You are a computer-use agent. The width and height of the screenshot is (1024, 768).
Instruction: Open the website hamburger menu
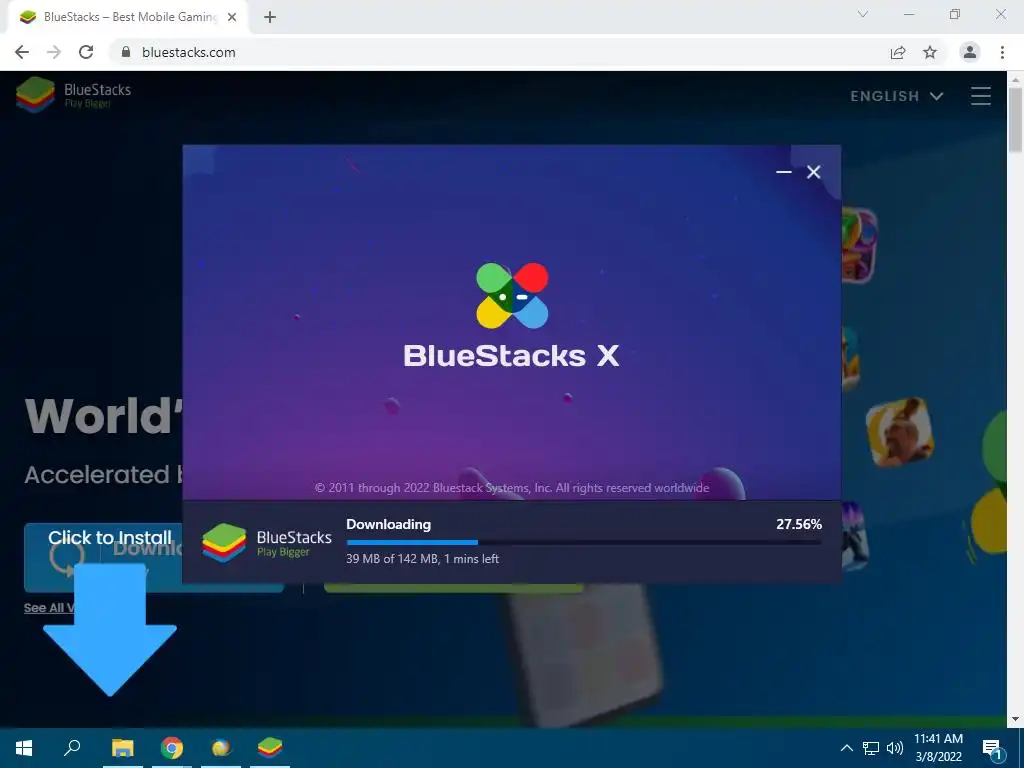[x=980, y=96]
